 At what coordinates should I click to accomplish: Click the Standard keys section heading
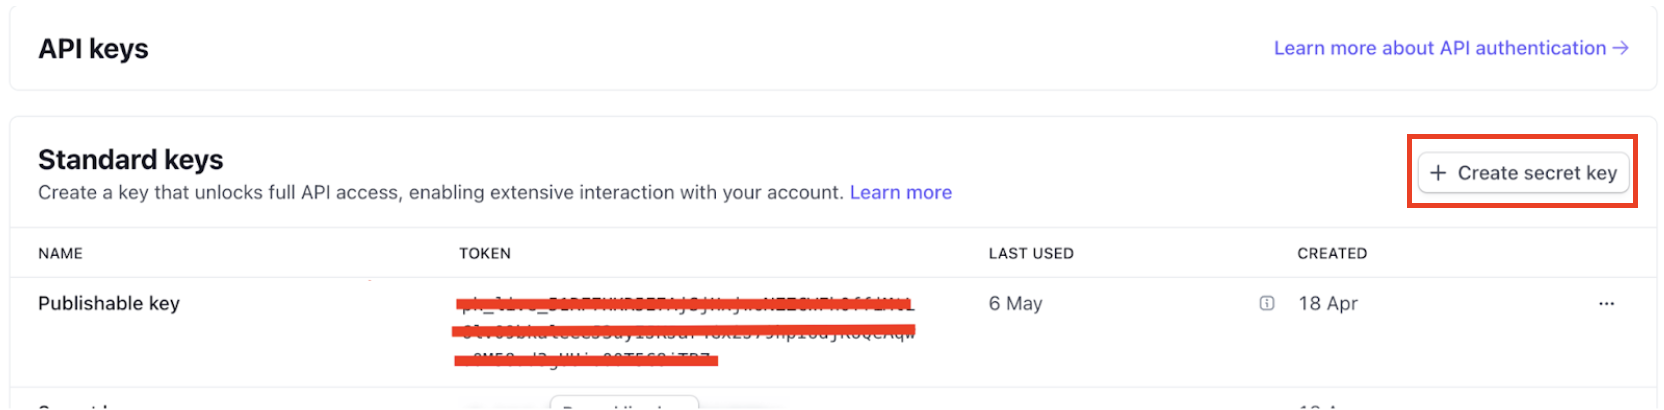click(x=130, y=159)
